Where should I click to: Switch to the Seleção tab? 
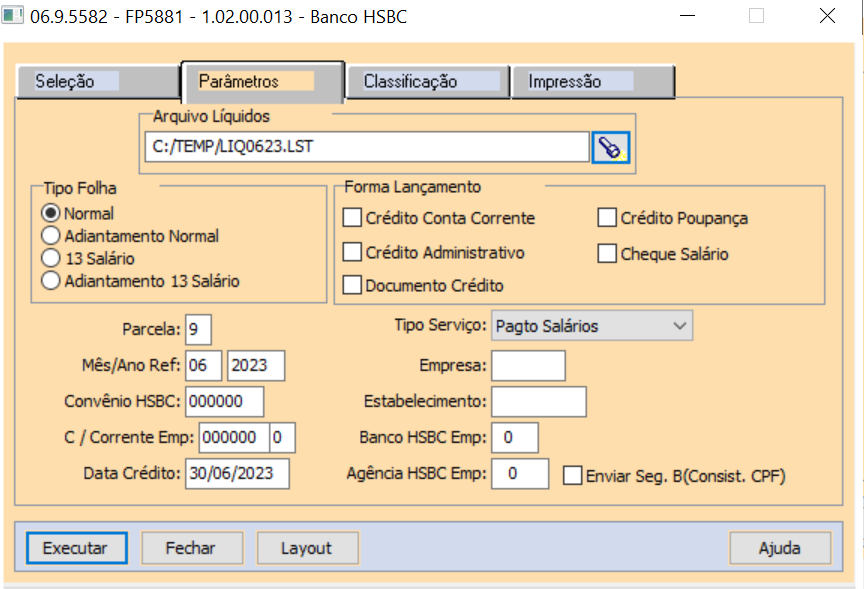tap(98, 82)
